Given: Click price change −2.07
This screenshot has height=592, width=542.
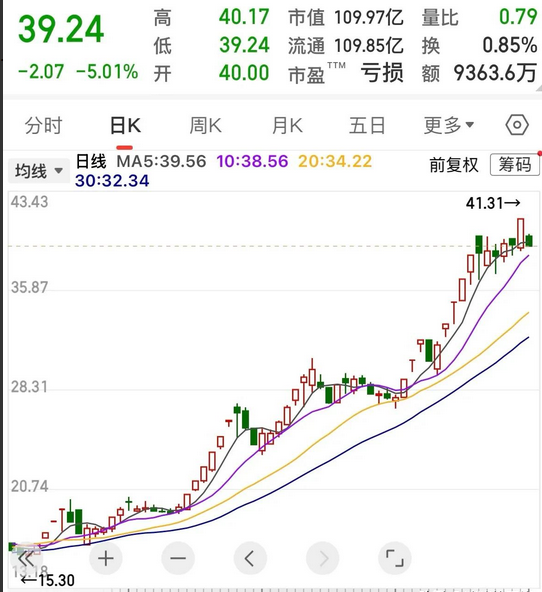Looking at the screenshot, I should (x=41, y=72).
